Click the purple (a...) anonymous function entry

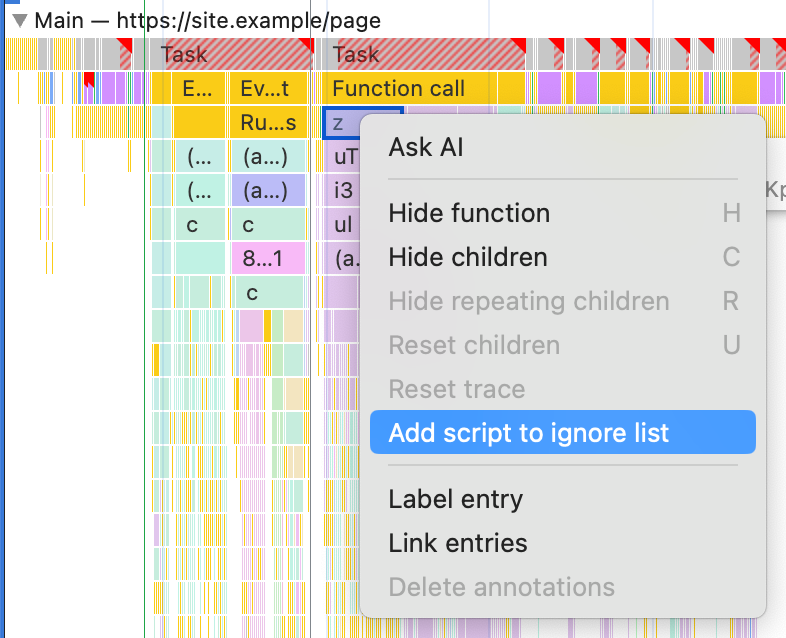pyautogui.click(x=266, y=190)
